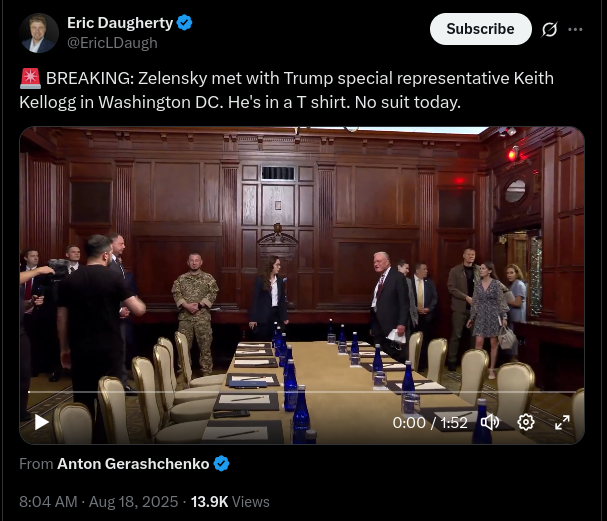This screenshot has height=521, width=607.
Task: Play the embedded video
Action: [41, 422]
